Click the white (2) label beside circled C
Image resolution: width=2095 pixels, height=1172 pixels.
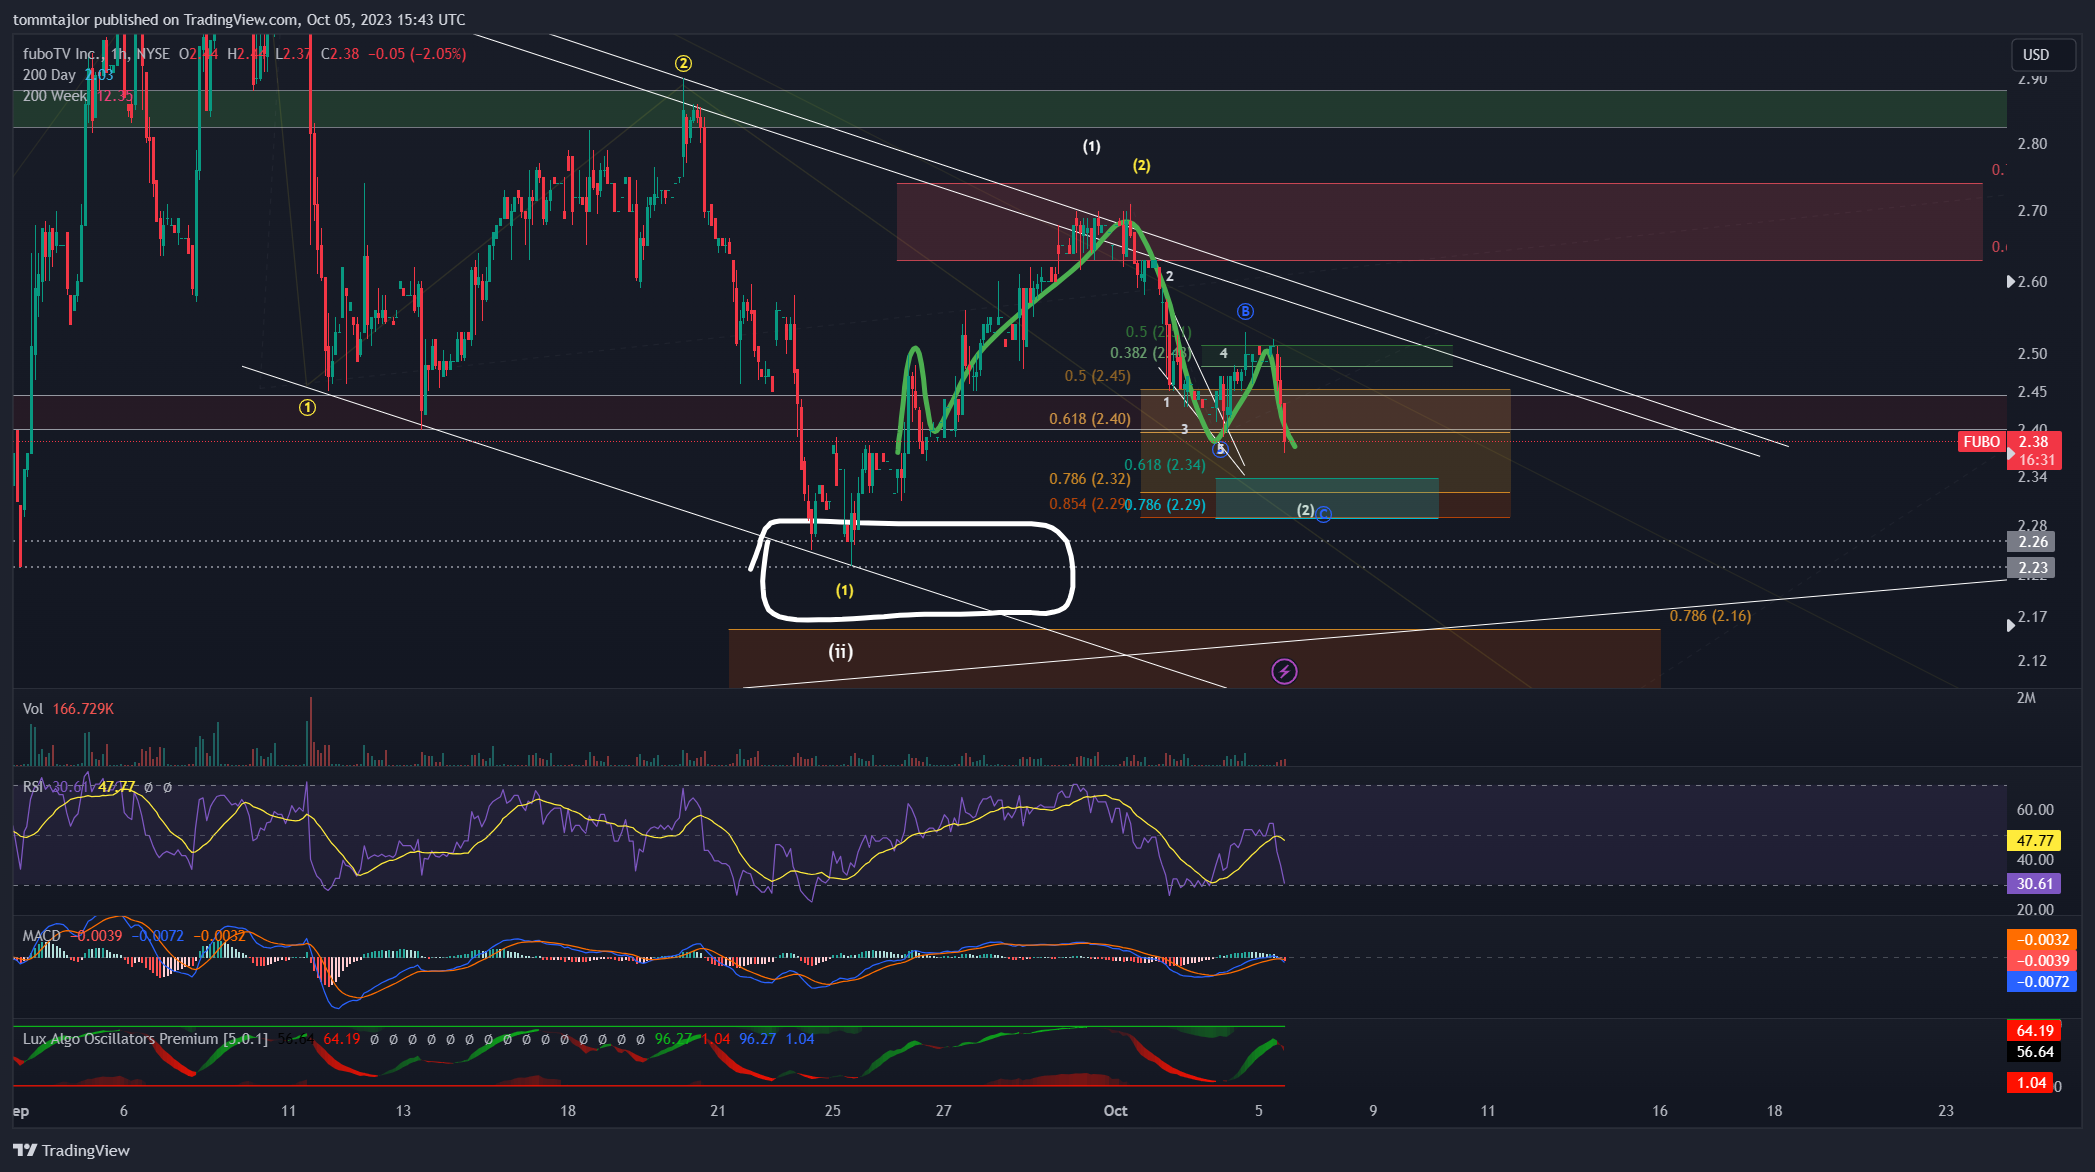[x=1305, y=510]
